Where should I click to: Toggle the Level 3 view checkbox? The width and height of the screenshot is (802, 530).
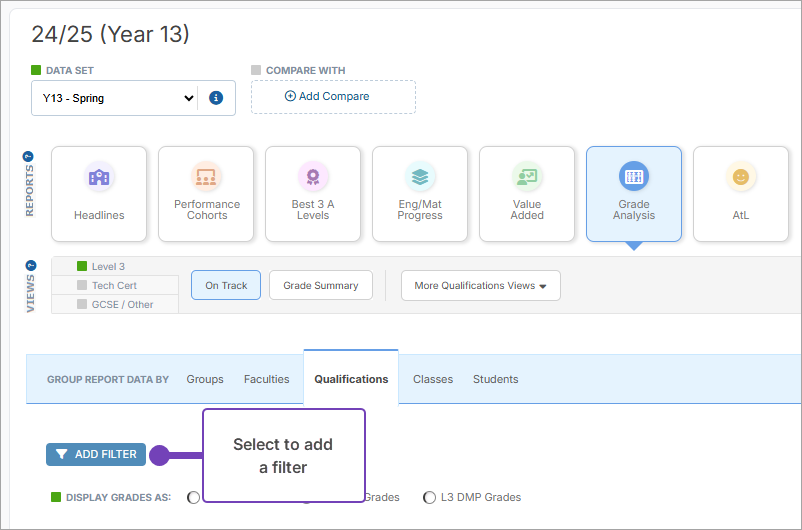(84, 267)
